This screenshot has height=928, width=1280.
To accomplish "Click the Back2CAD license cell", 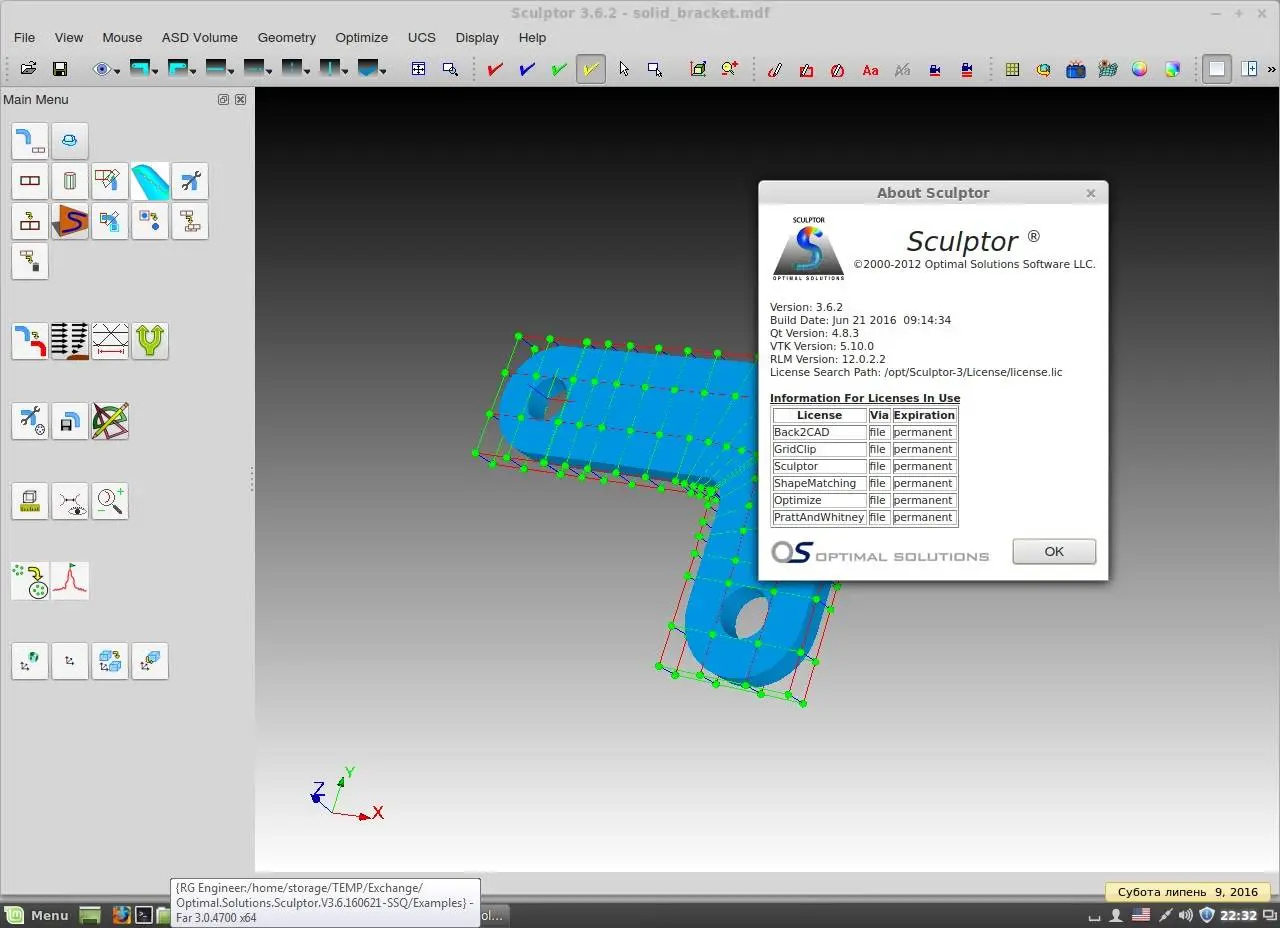I will tap(819, 432).
